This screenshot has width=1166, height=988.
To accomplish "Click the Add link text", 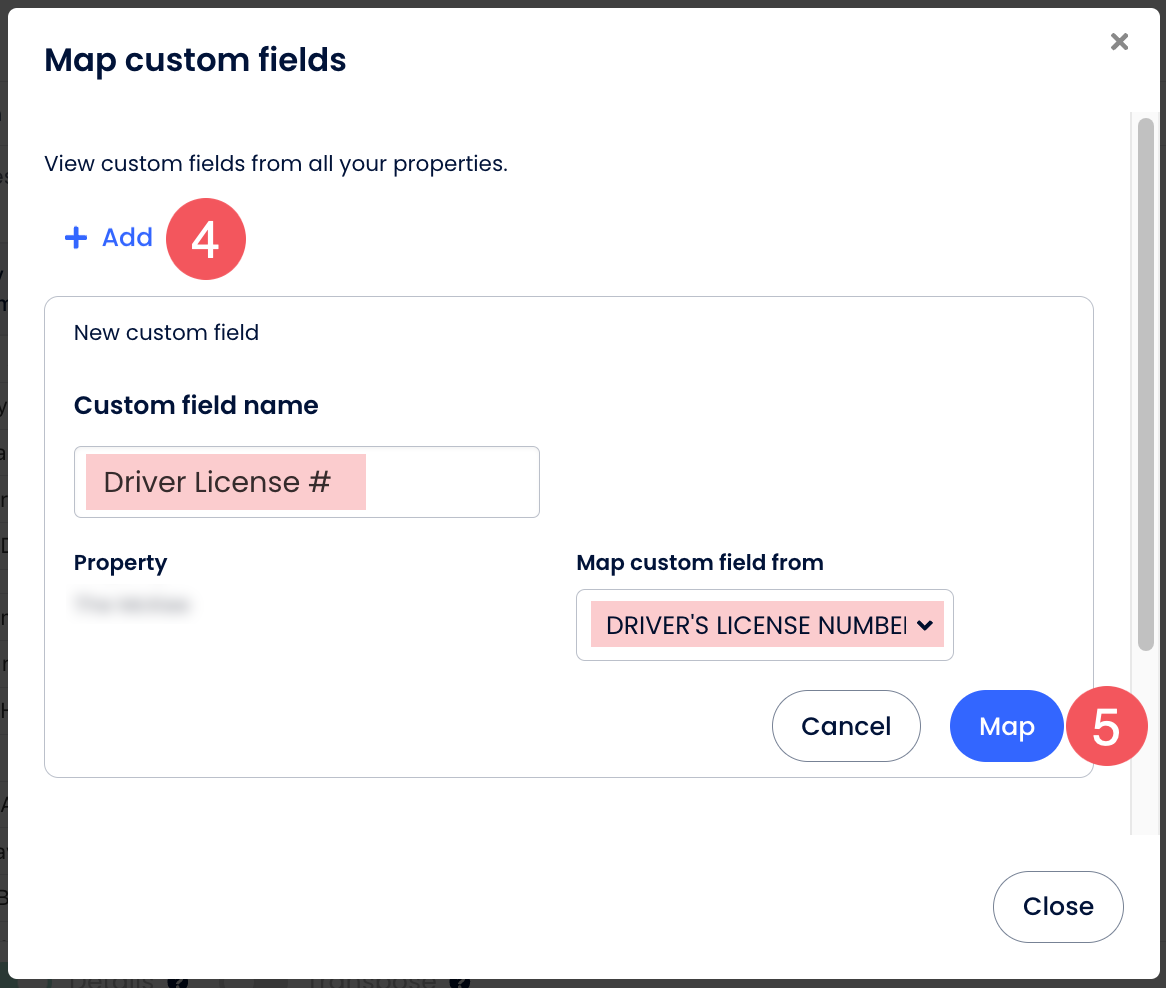I will point(127,238).
